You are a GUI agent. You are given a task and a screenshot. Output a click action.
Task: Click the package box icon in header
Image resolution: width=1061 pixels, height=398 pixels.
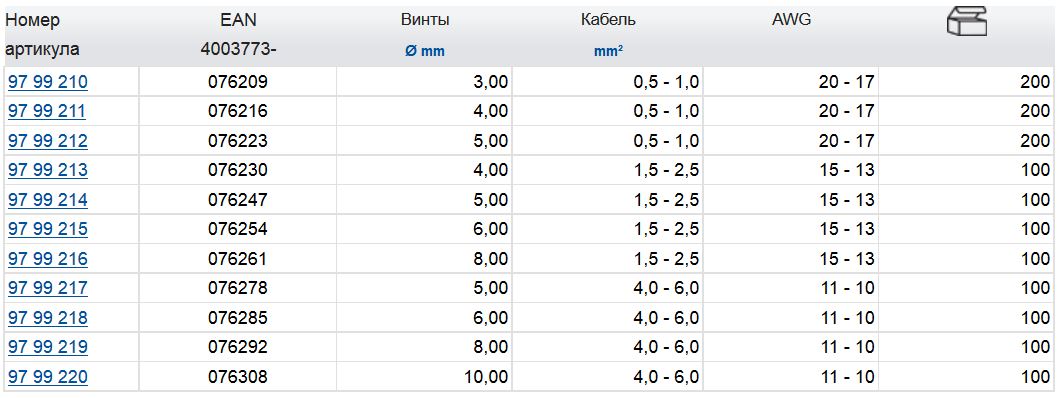click(x=966, y=21)
